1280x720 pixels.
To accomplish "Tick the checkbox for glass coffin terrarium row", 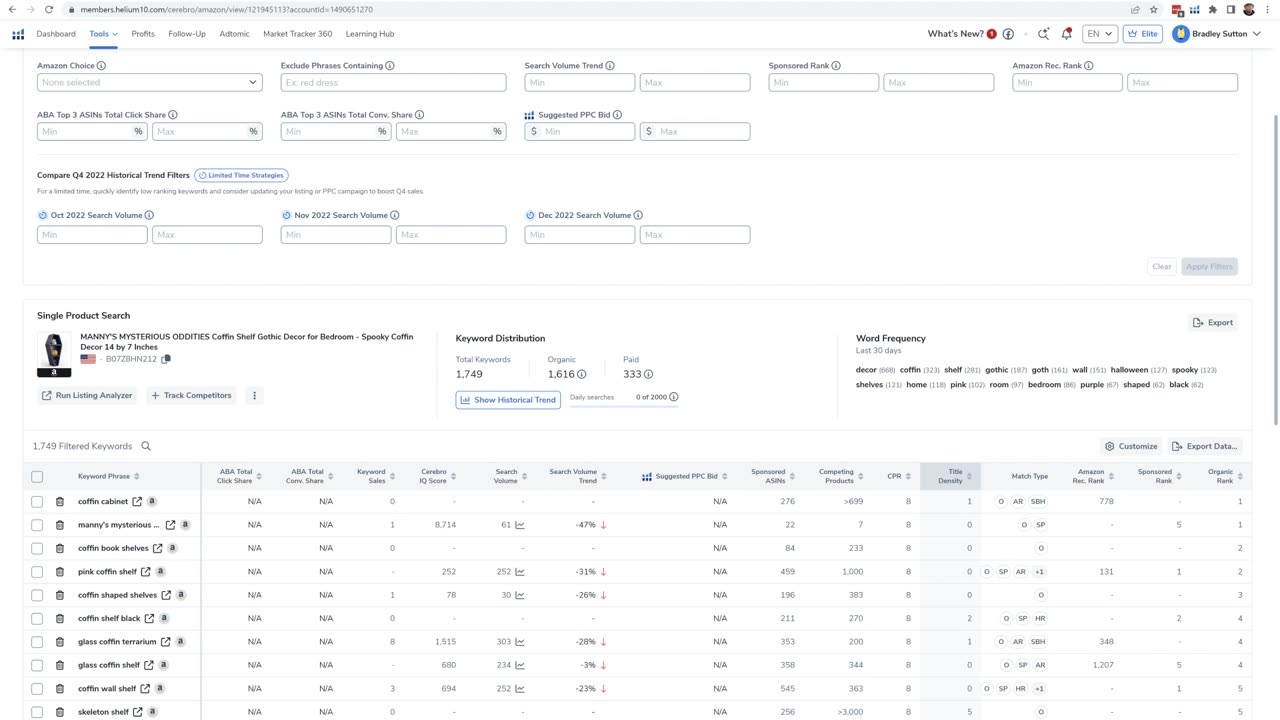I will (x=37, y=642).
